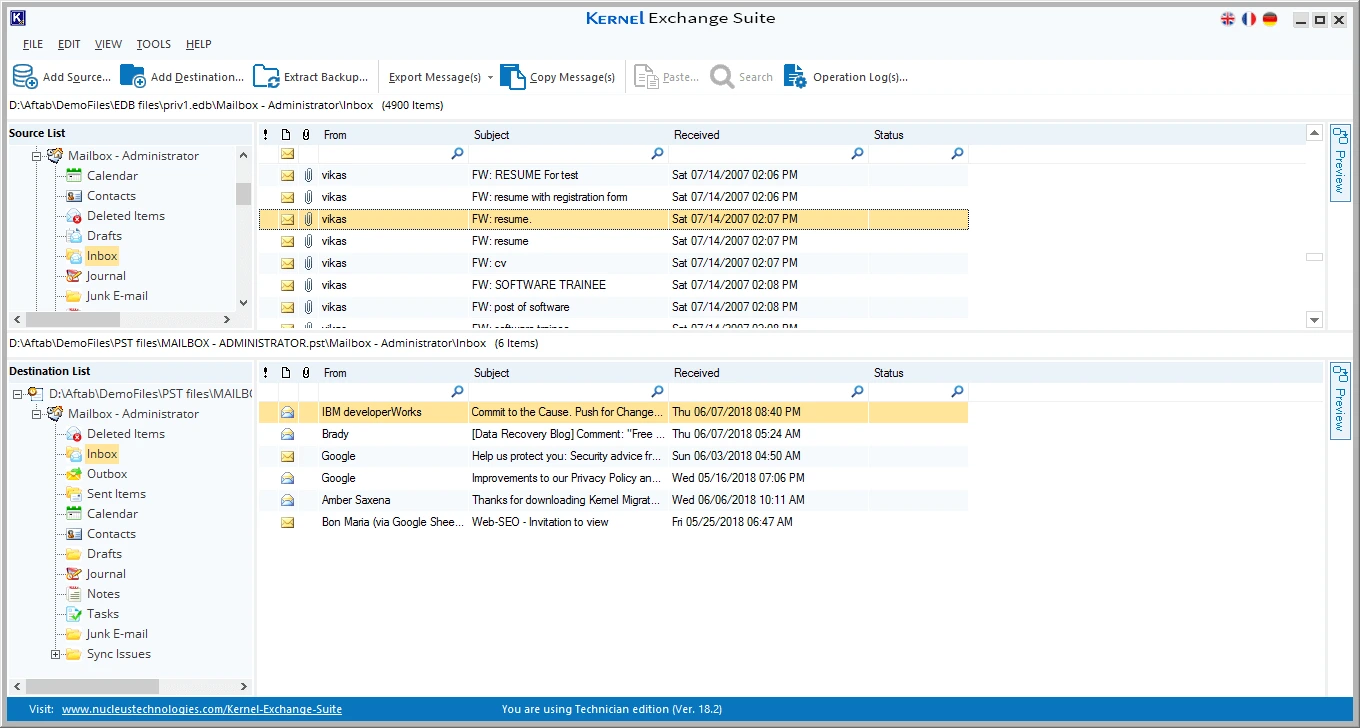Select Junk E-mail in the Source List
Screen dimensions: 1360x728
[x=117, y=296]
